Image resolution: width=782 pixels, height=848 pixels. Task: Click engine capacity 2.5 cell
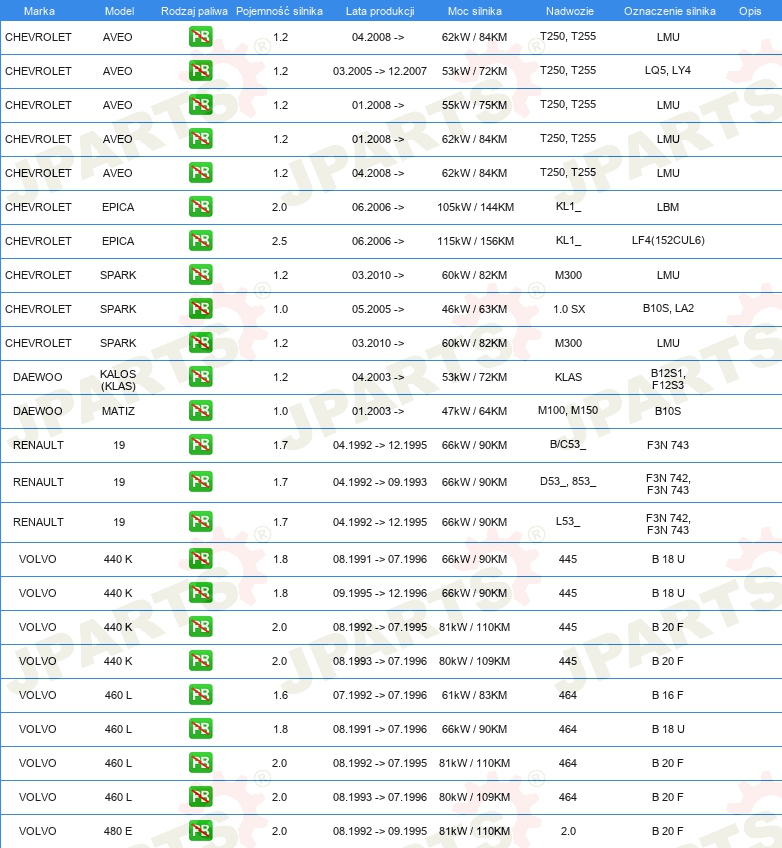pyautogui.click(x=280, y=241)
